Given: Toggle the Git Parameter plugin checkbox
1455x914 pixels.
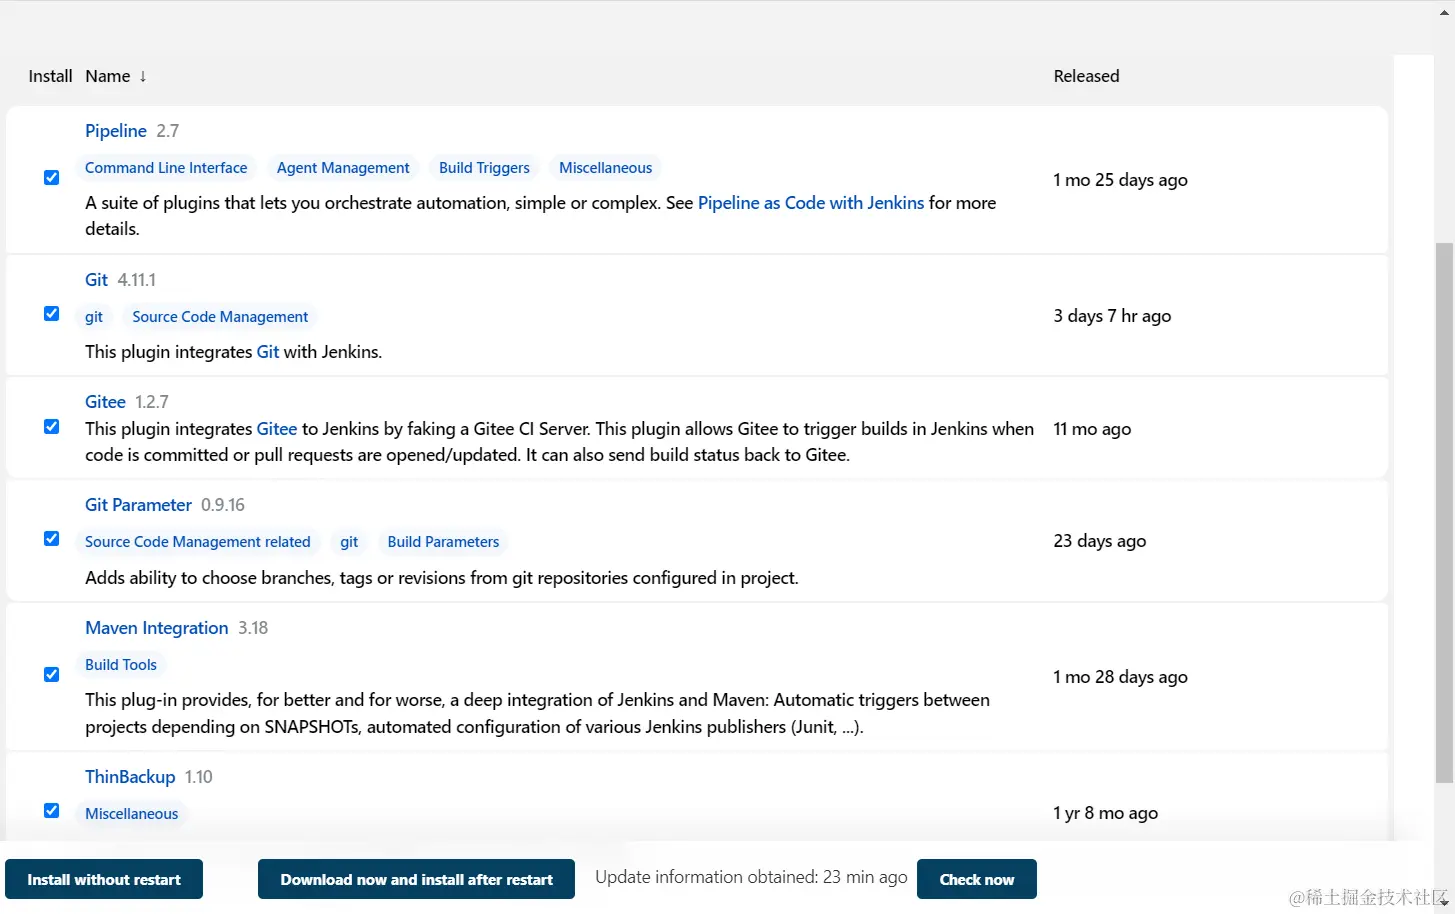Looking at the screenshot, I should (x=52, y=539).
